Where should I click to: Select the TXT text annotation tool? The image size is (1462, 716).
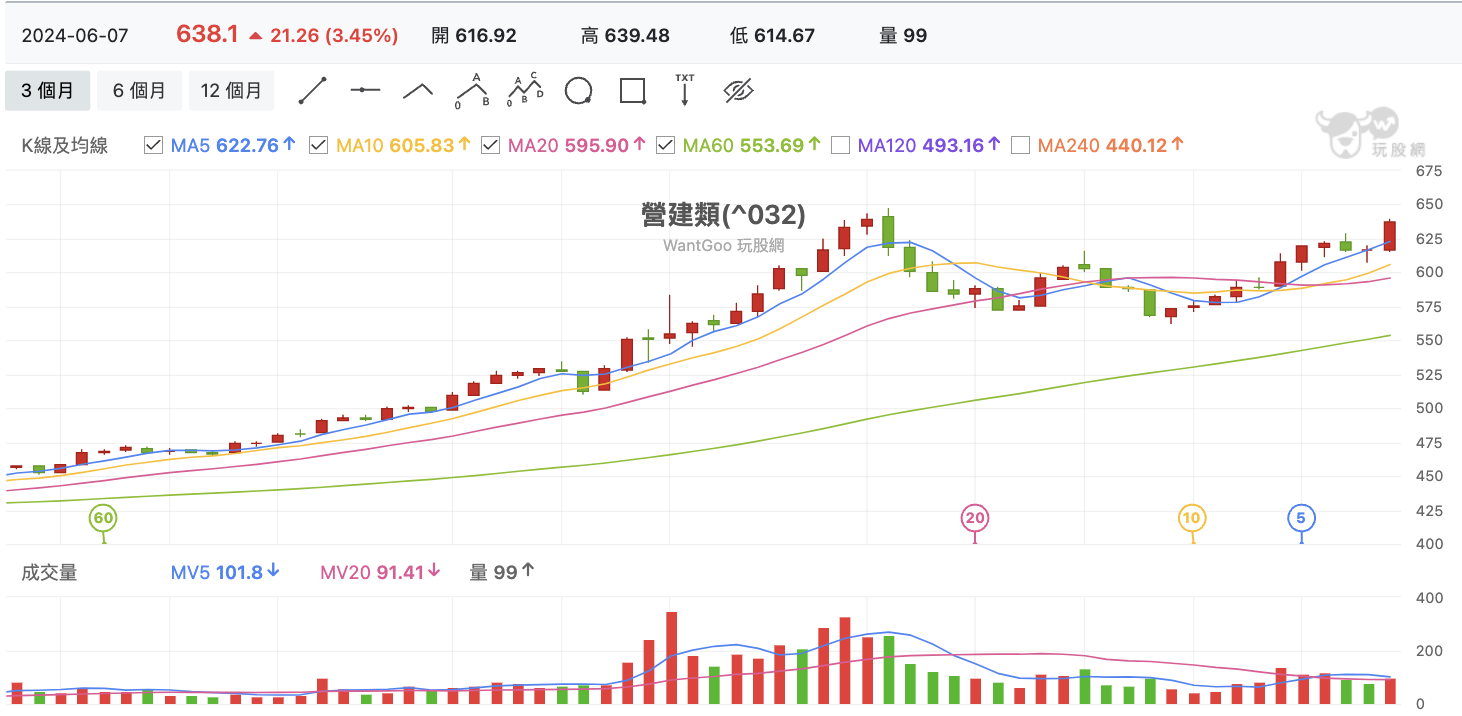tap(685, 90)
